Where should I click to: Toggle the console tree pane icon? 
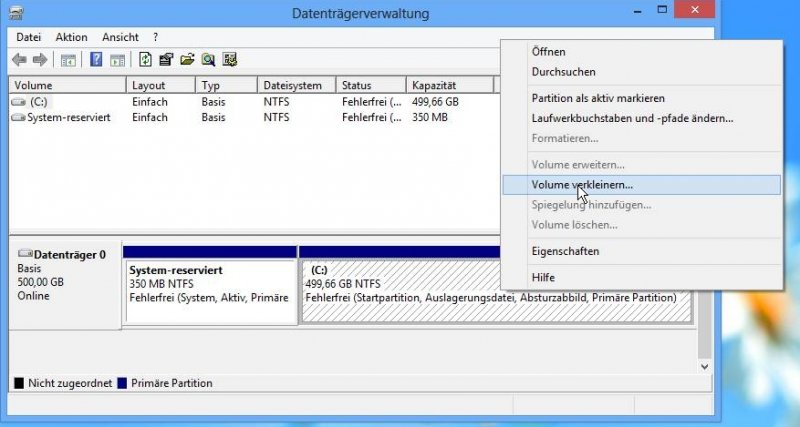68,60
